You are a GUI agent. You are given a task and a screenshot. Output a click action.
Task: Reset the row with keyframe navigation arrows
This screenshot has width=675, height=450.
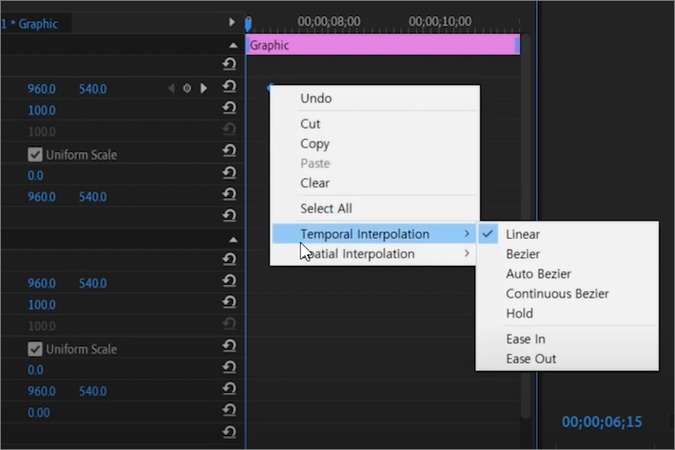[x=229, y=88]
